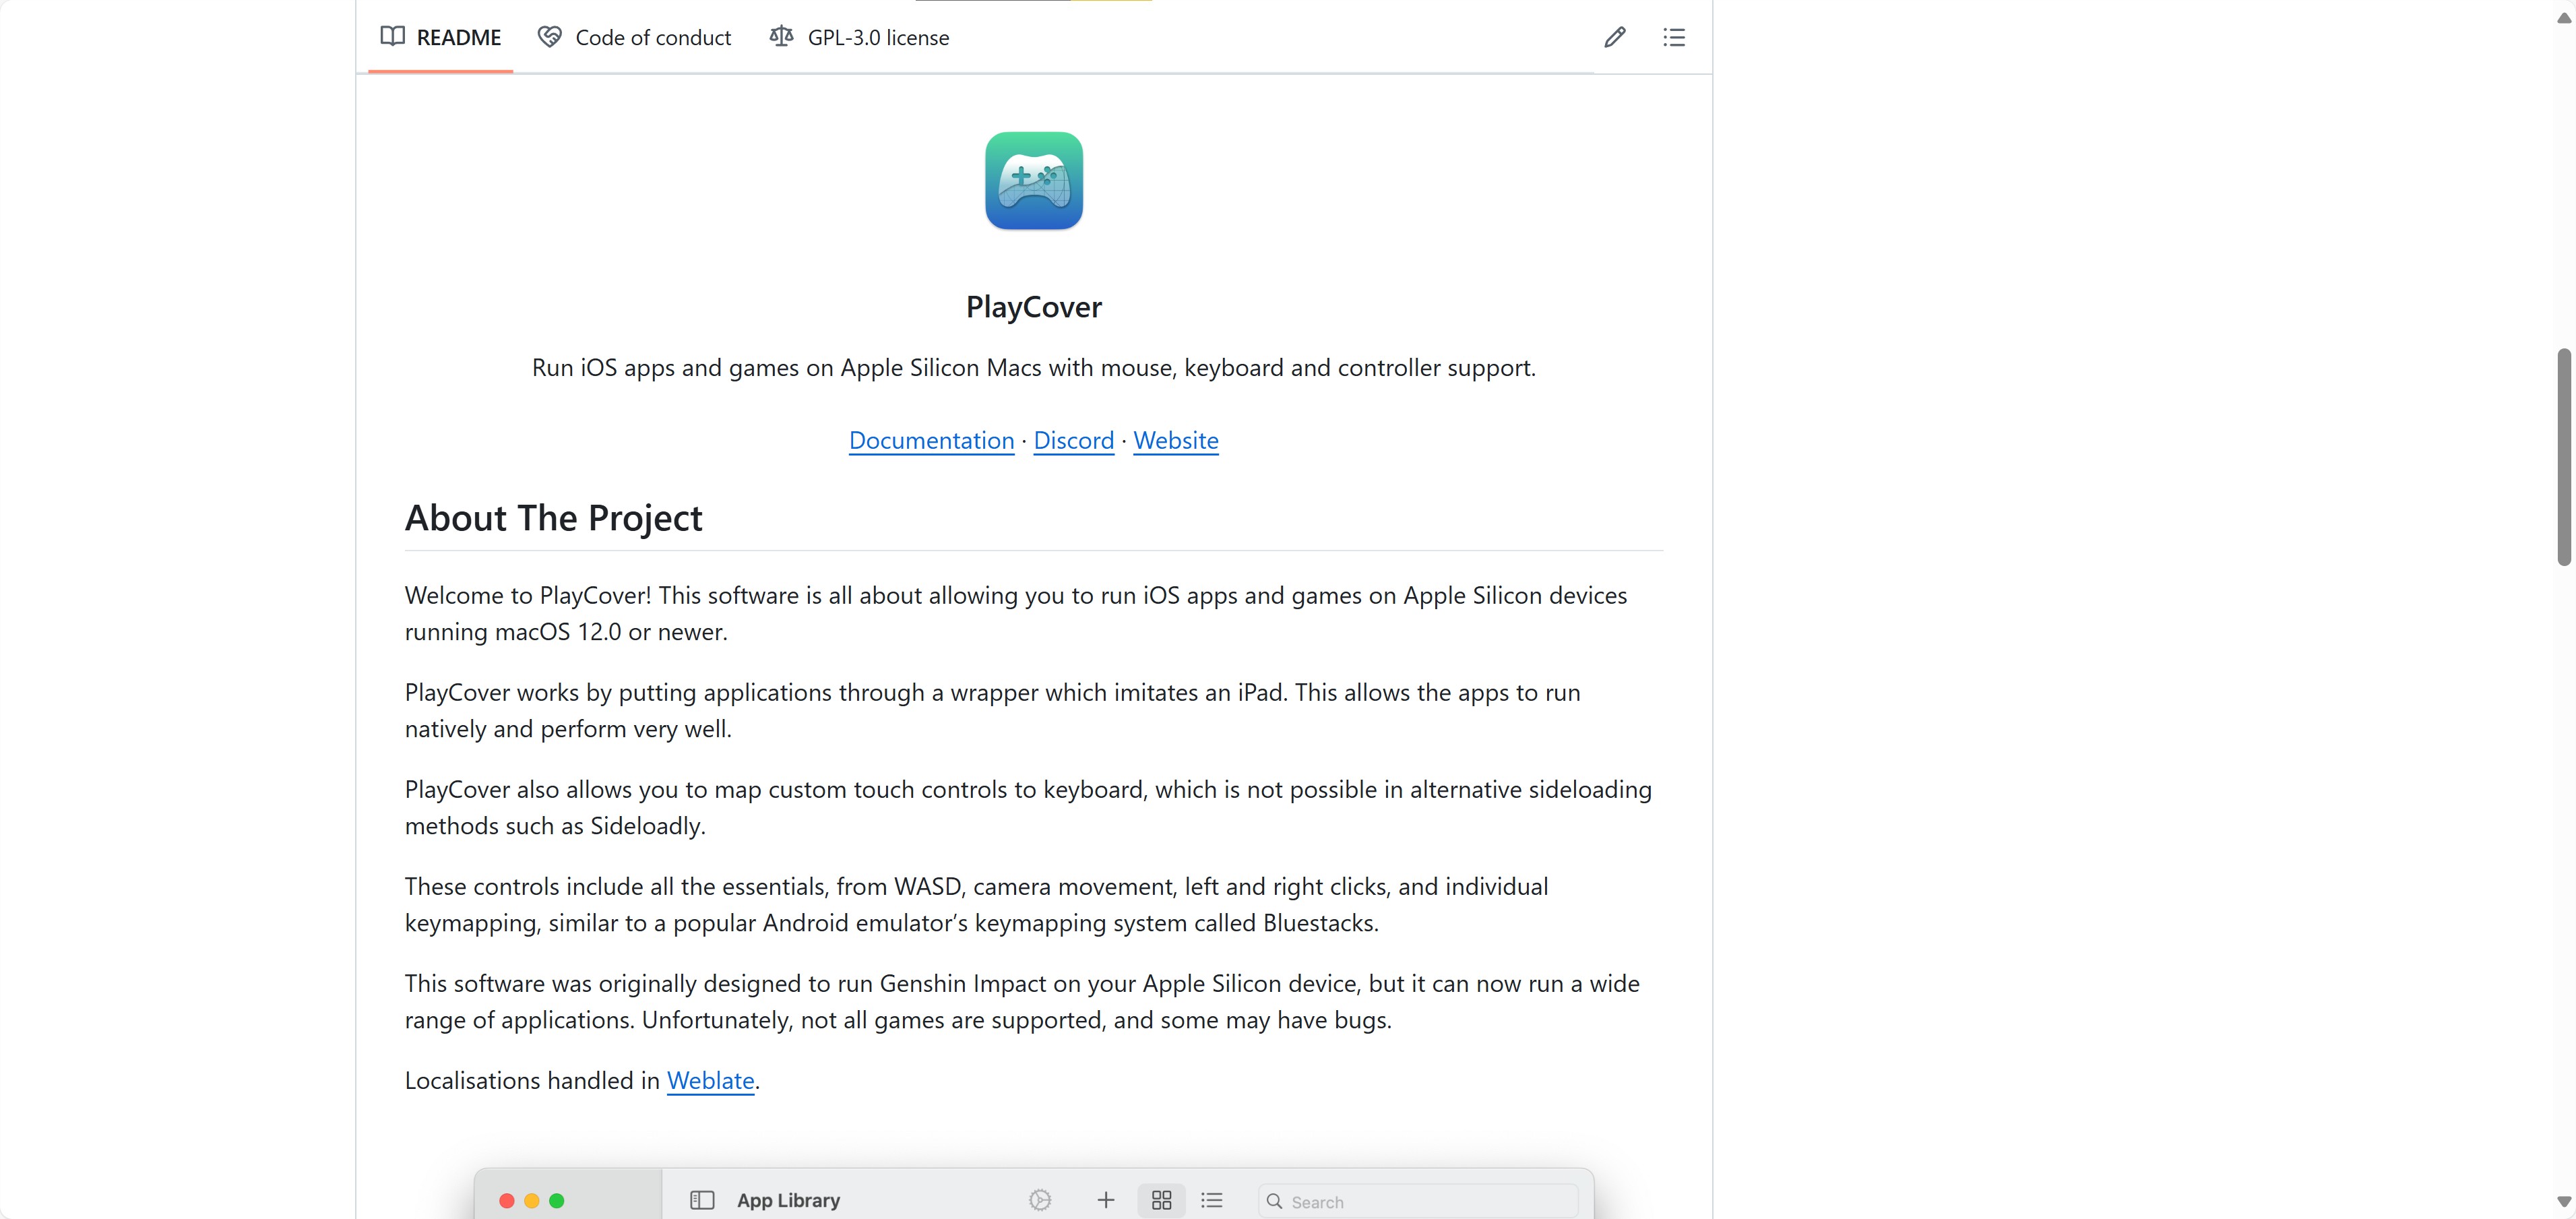Select list view icon in App Library screenshot

click(1212, 1200)
